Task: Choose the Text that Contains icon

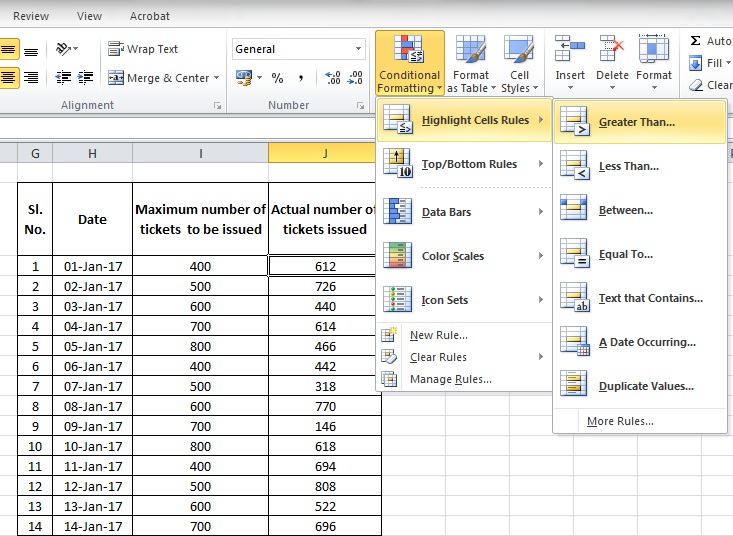Action: pyautogui.click(x=575, y=297)
